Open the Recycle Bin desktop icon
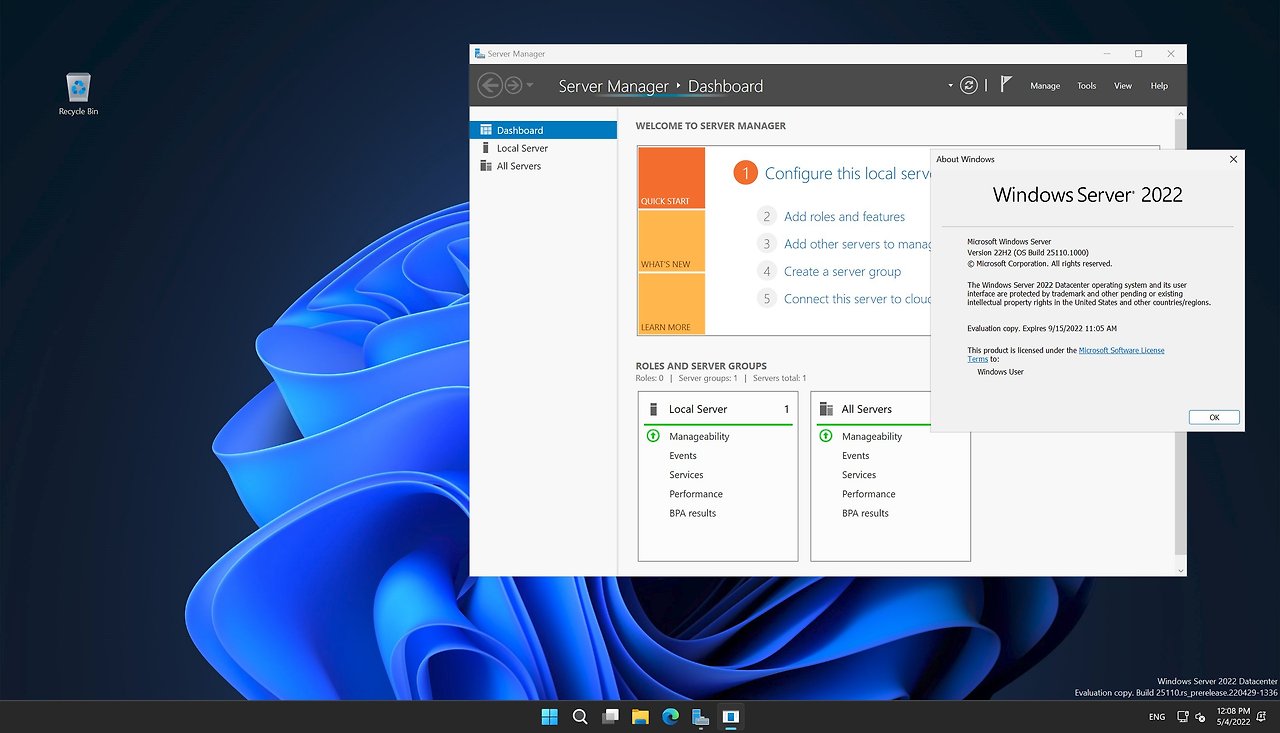Viewport: 1280px width, 733px height. tap(78, 94)
